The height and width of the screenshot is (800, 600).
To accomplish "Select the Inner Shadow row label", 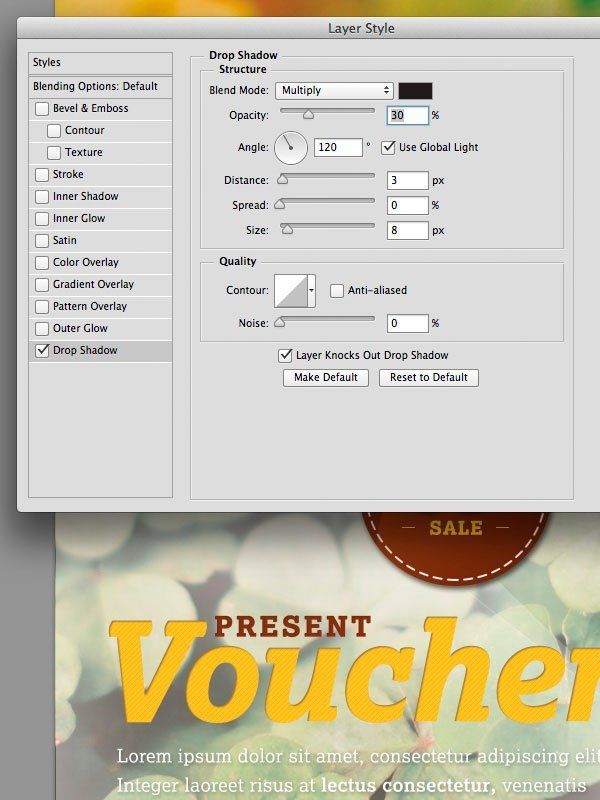I will pyautogui.click(x=86, y=196).
